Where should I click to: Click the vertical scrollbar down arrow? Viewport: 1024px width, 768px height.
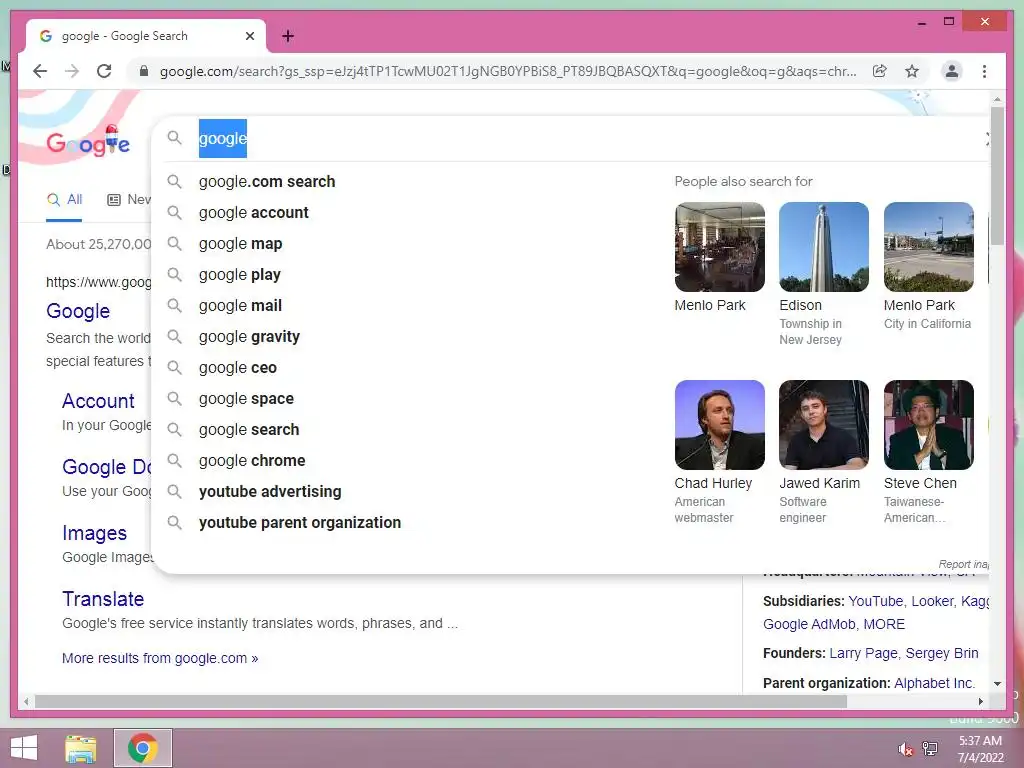pos(997,684)
